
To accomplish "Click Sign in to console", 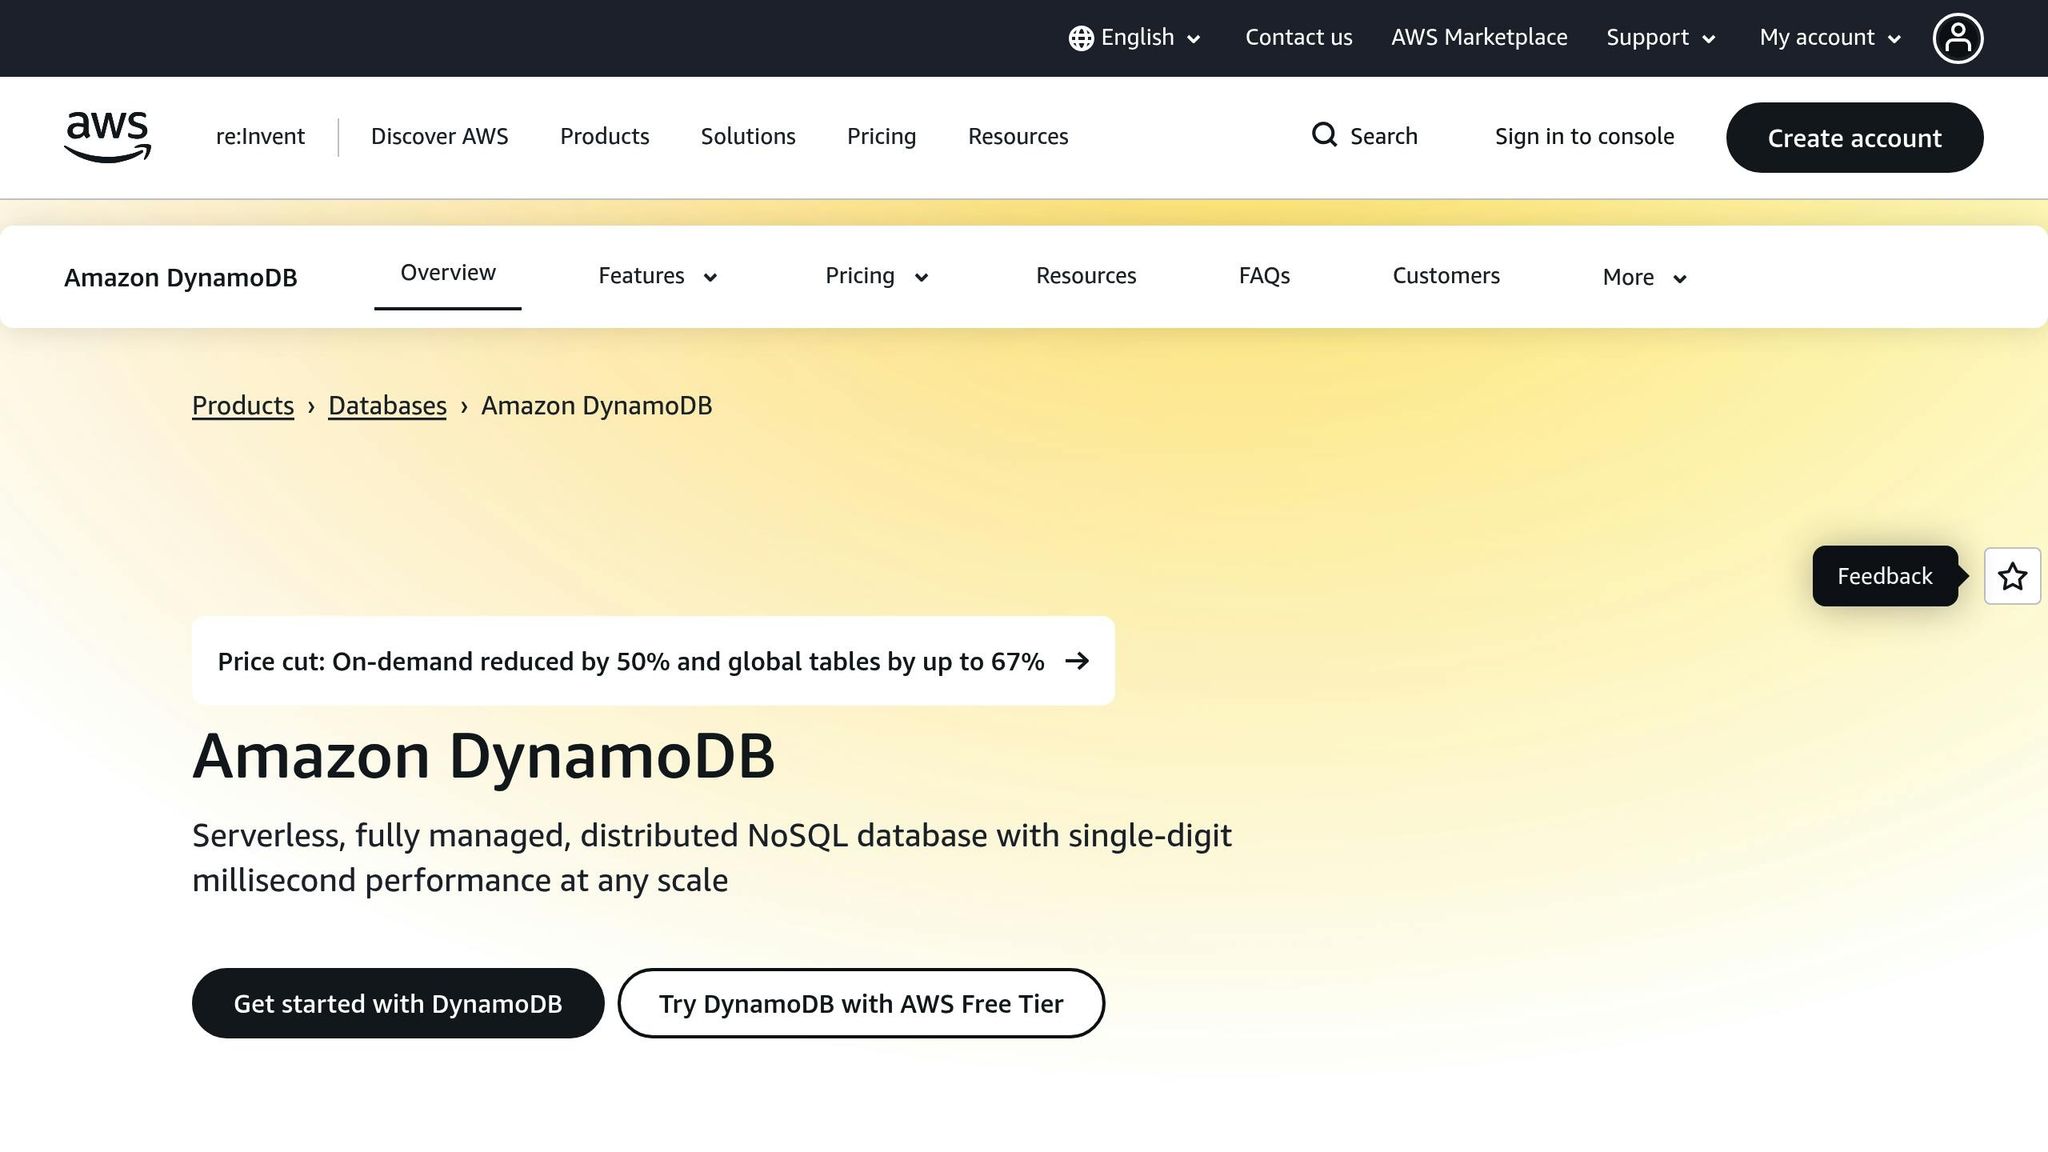I will coord(1584,136).
